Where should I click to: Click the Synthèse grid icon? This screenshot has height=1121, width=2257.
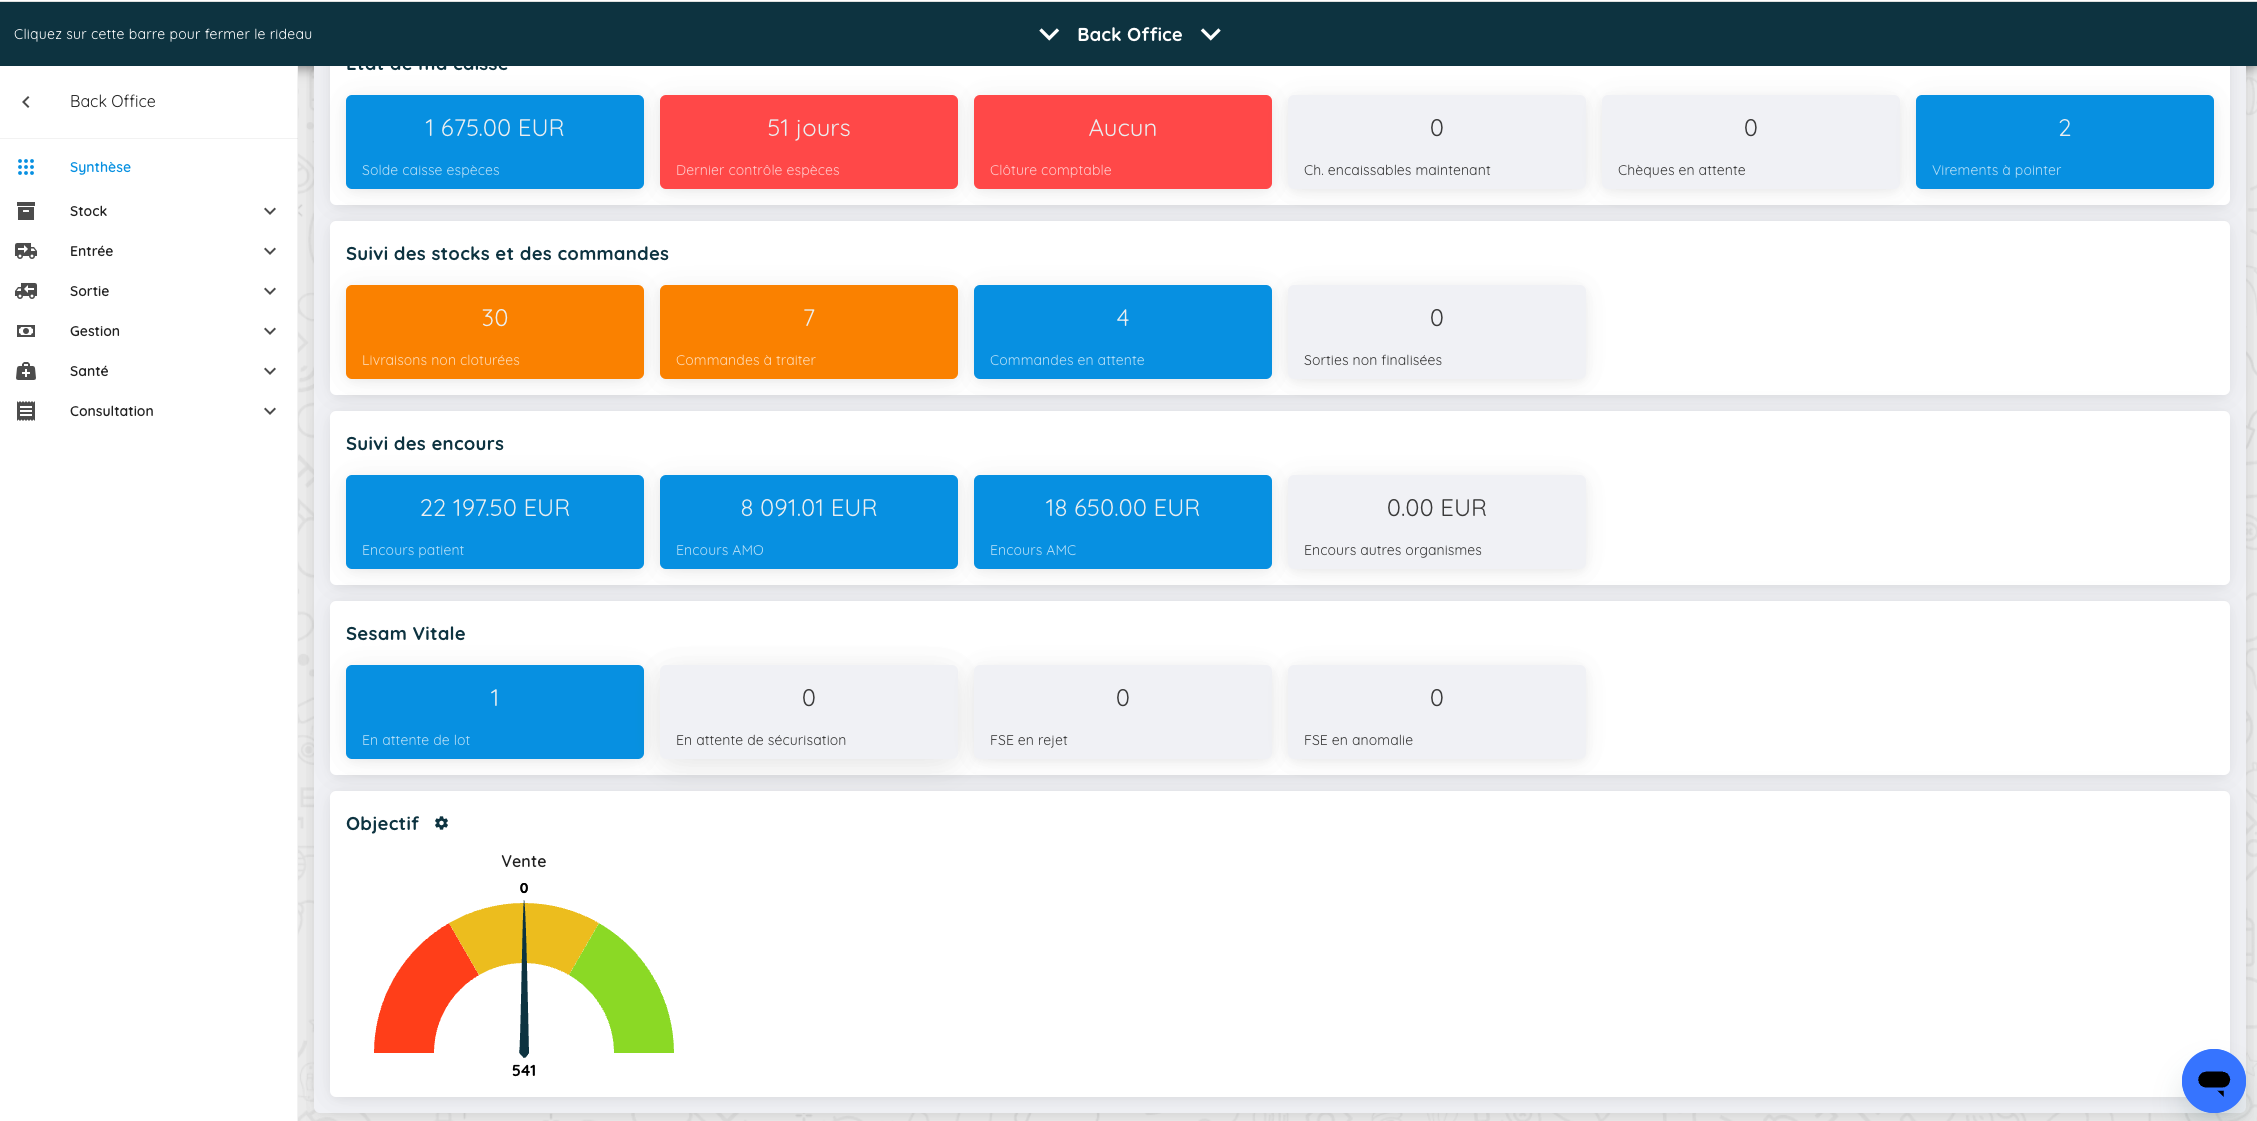coord(26,167)
